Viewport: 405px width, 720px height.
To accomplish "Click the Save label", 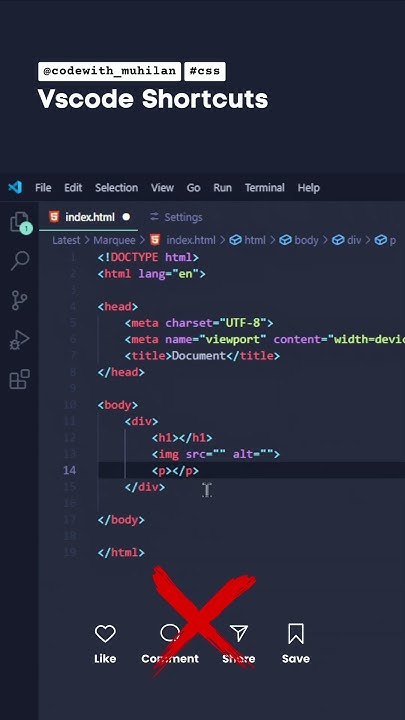I will click(x=296, y=658).
